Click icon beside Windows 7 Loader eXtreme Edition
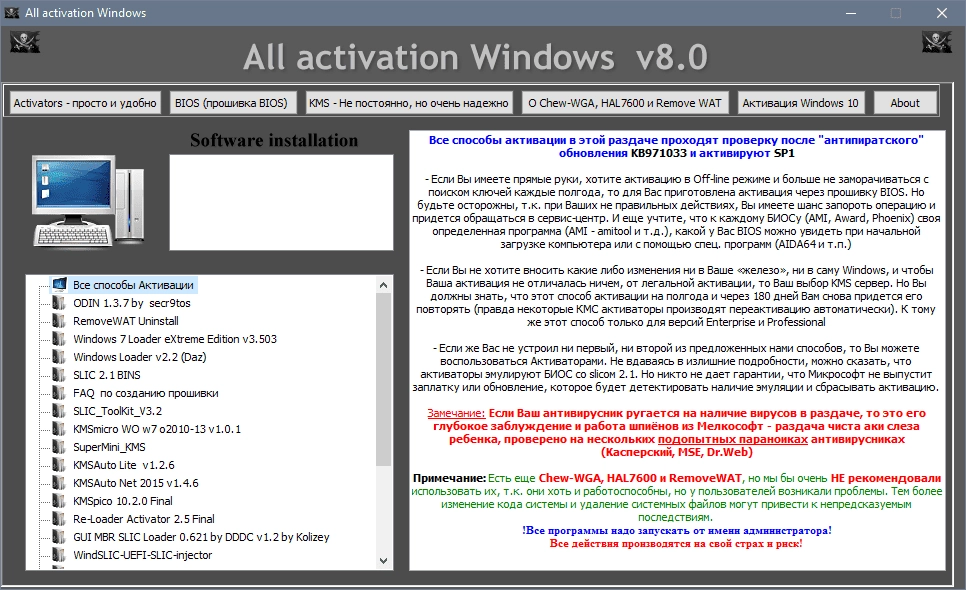The width and height of the screenshot is (966, 590). [x=59, y=339]
